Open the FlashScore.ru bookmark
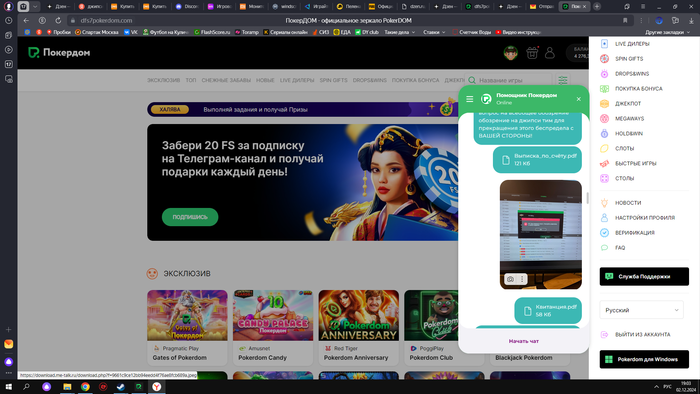Viewport: 700px width, 394px height. click(212, 32)
